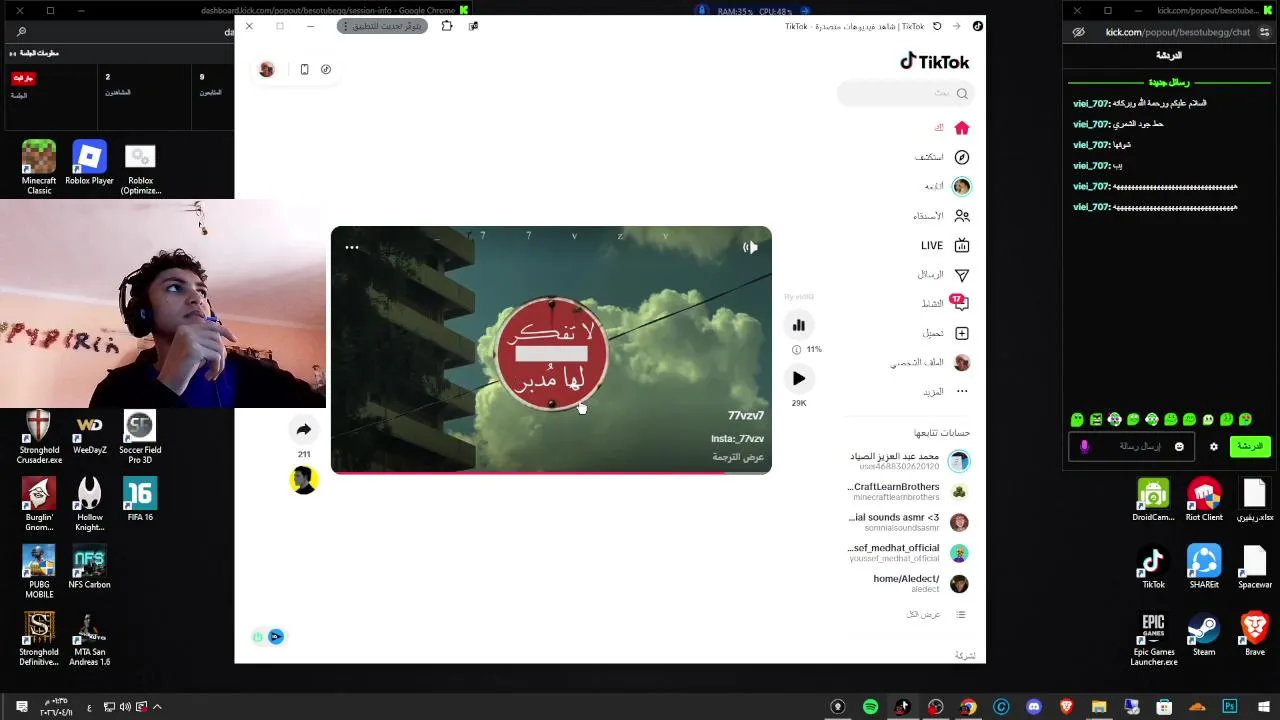The width and height of the screenshot is (1280, 720).
Task: Click extensions puzzle icon in title bar
Action: click(447, 26)
